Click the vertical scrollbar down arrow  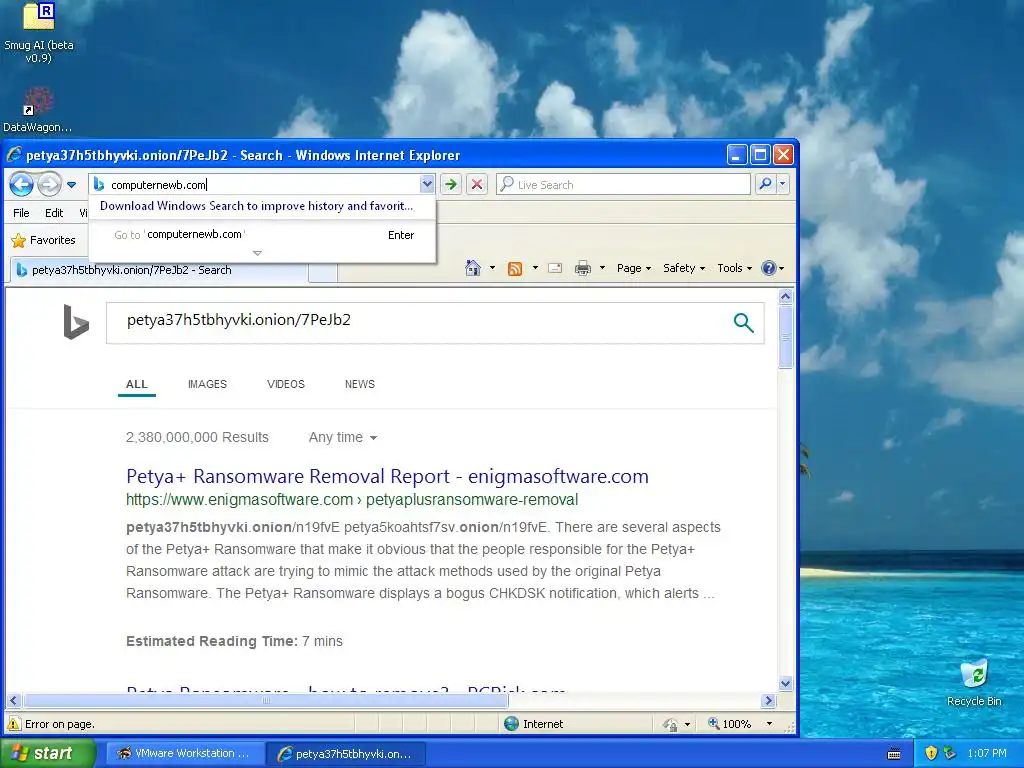coord(786,684)
